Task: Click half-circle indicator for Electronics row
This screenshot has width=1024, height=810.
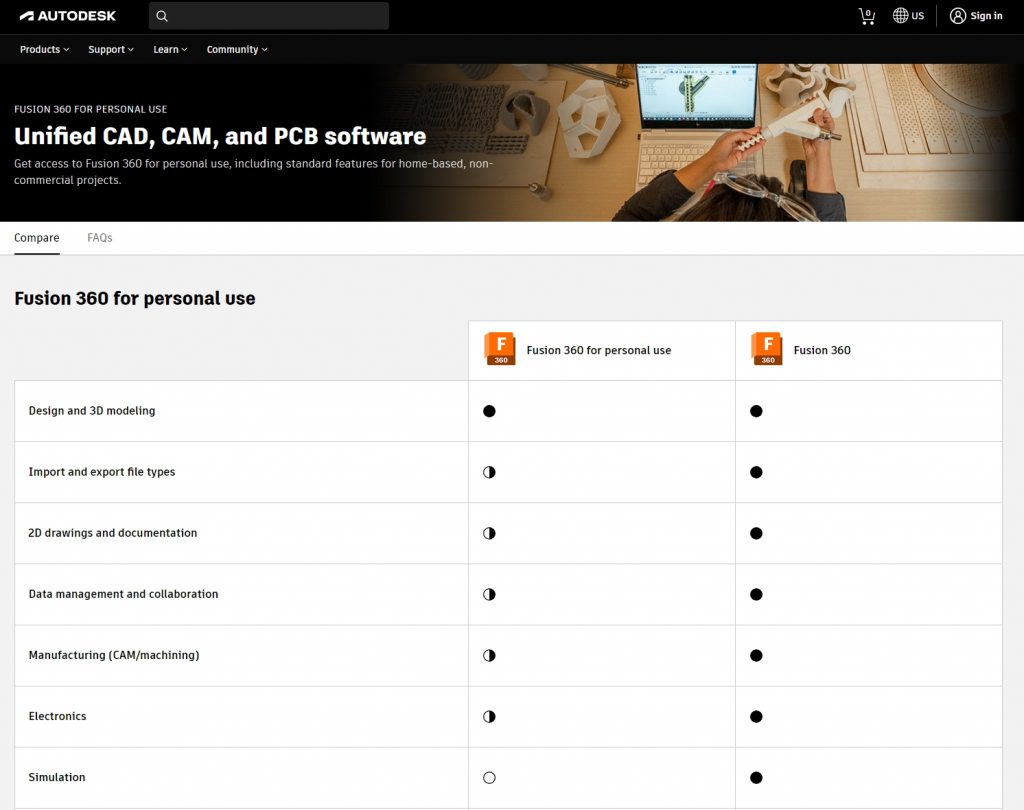Action: tap(489, 716)
